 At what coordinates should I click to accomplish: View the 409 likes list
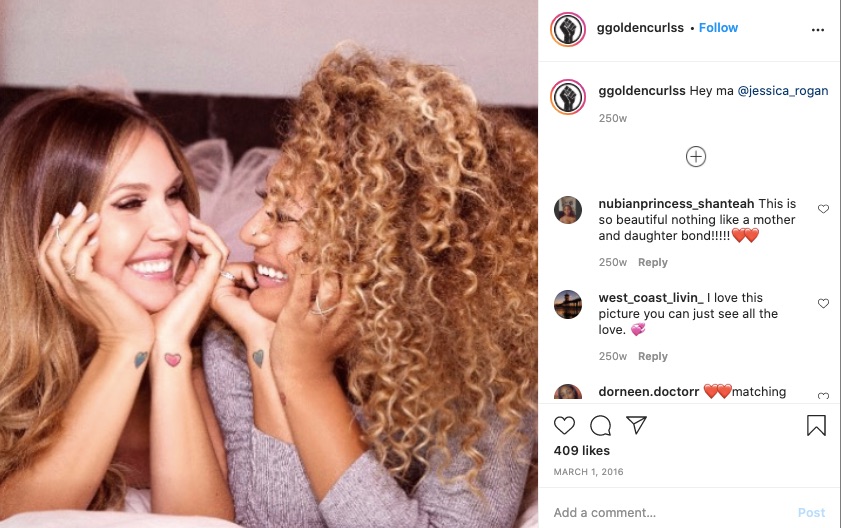581,451
